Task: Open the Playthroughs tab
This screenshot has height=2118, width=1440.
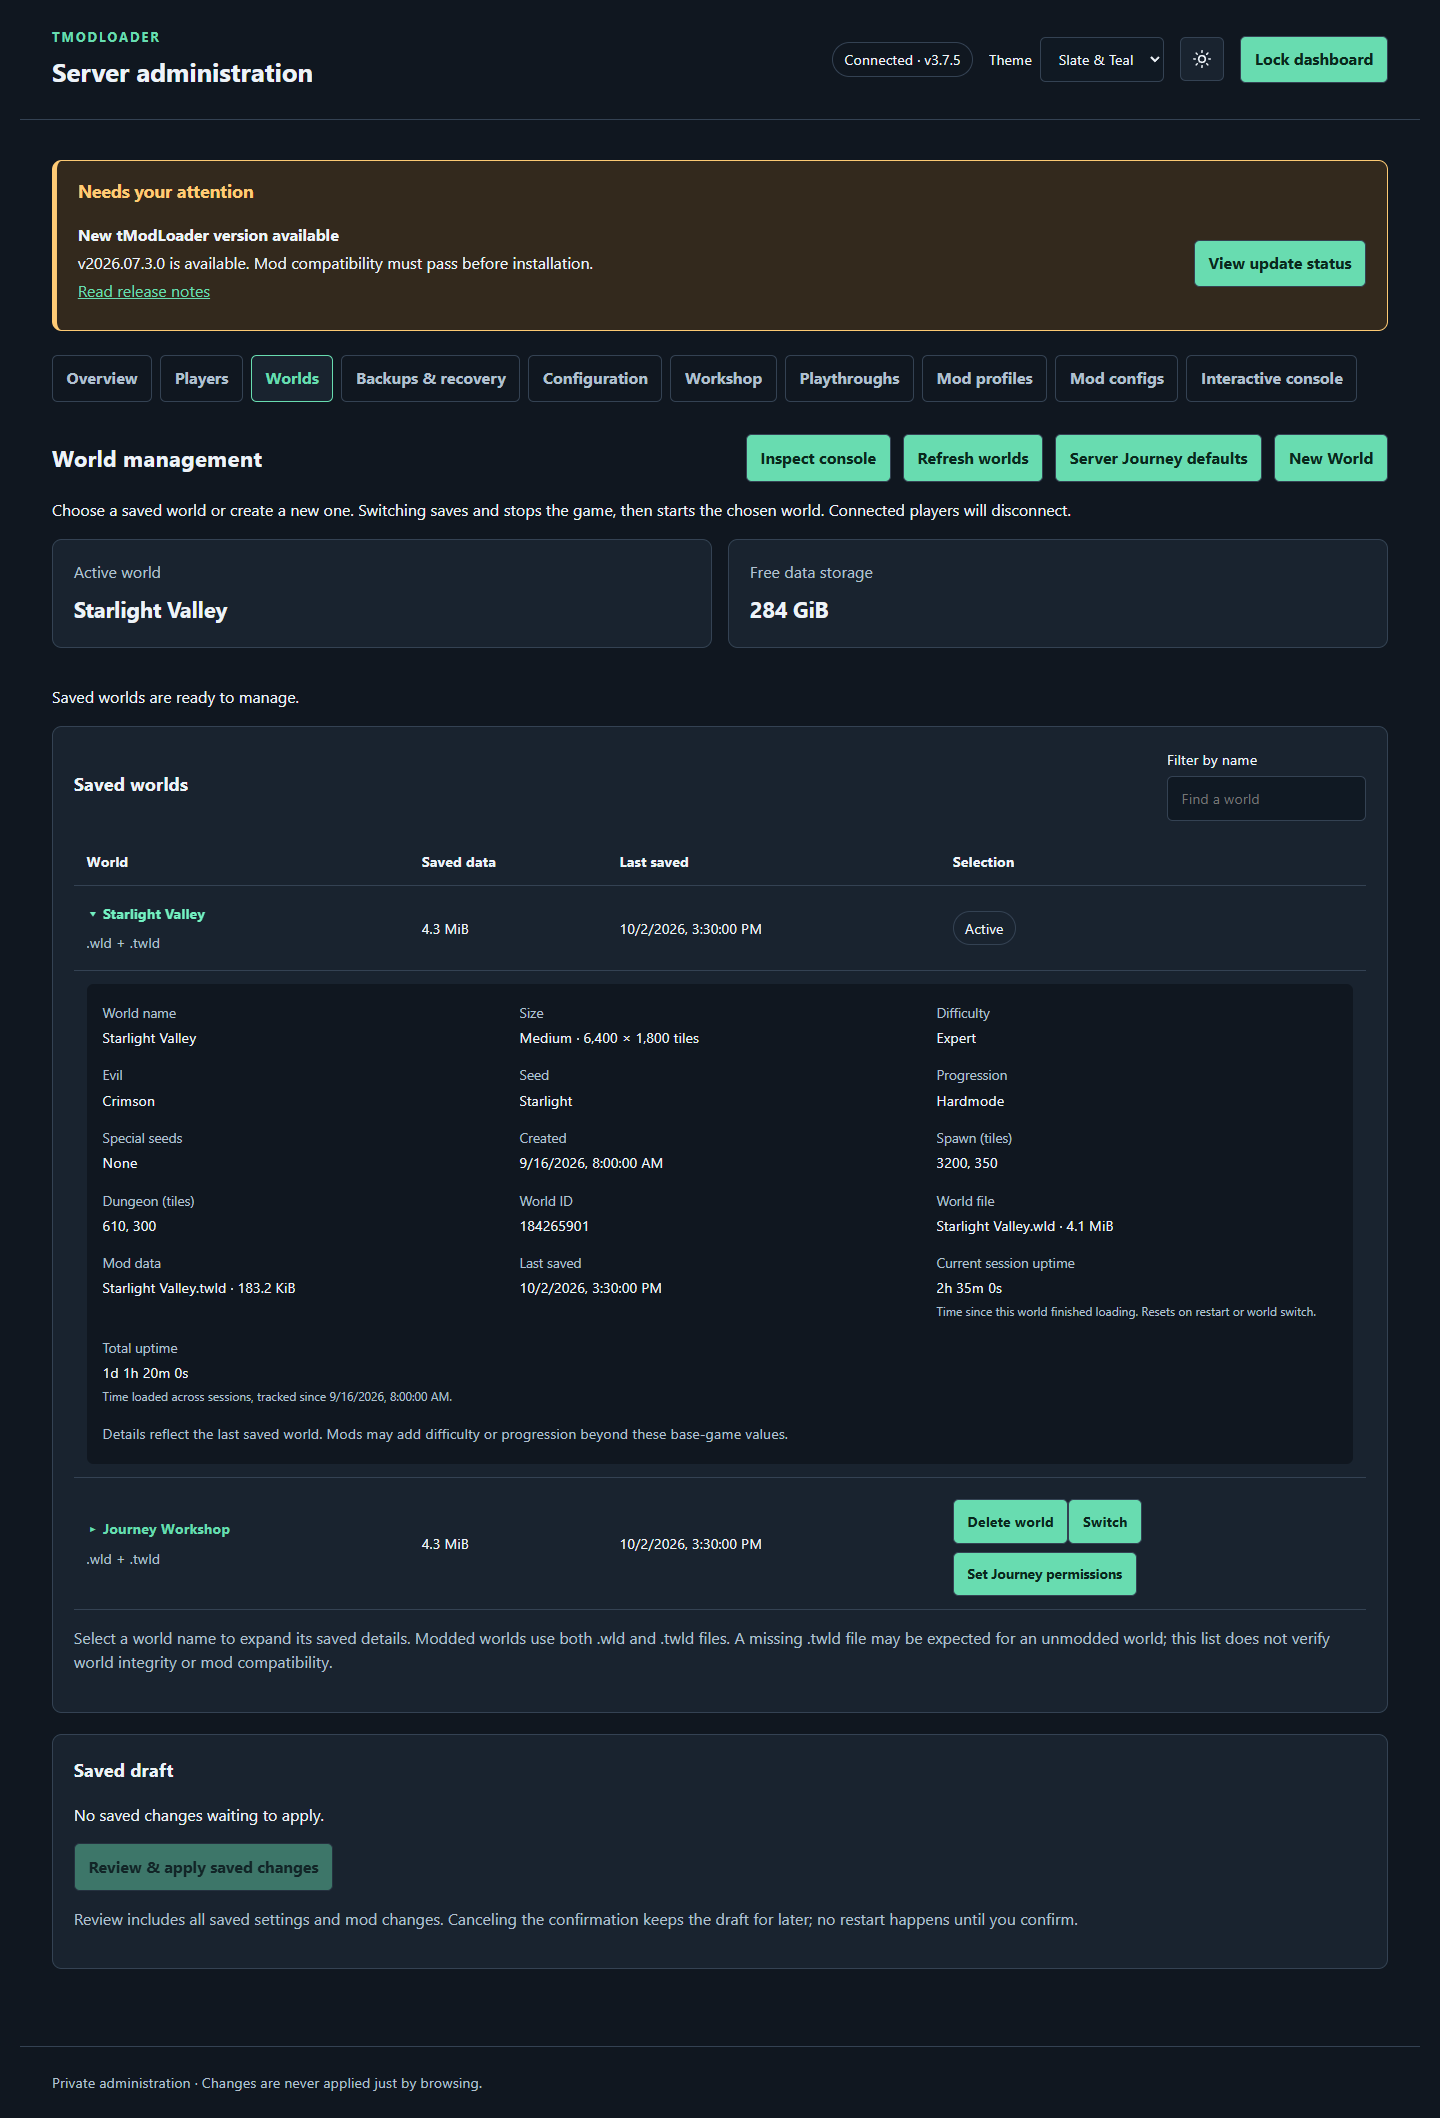Action: [849, 378]
